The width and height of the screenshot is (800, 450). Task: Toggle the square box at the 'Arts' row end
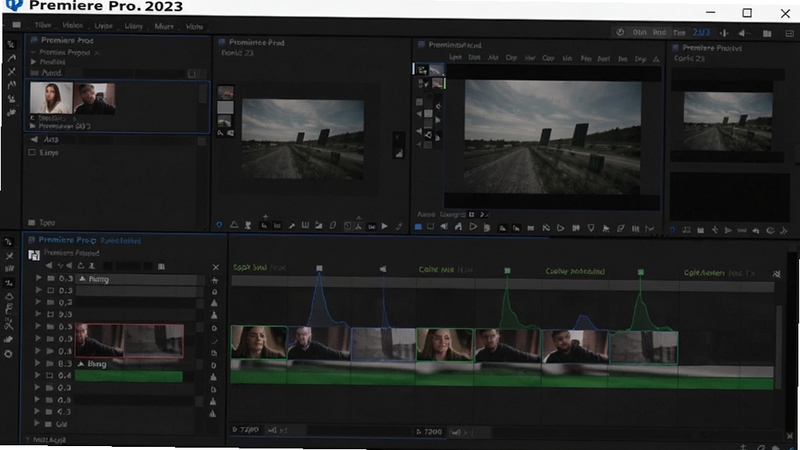(x=202, y=141)
